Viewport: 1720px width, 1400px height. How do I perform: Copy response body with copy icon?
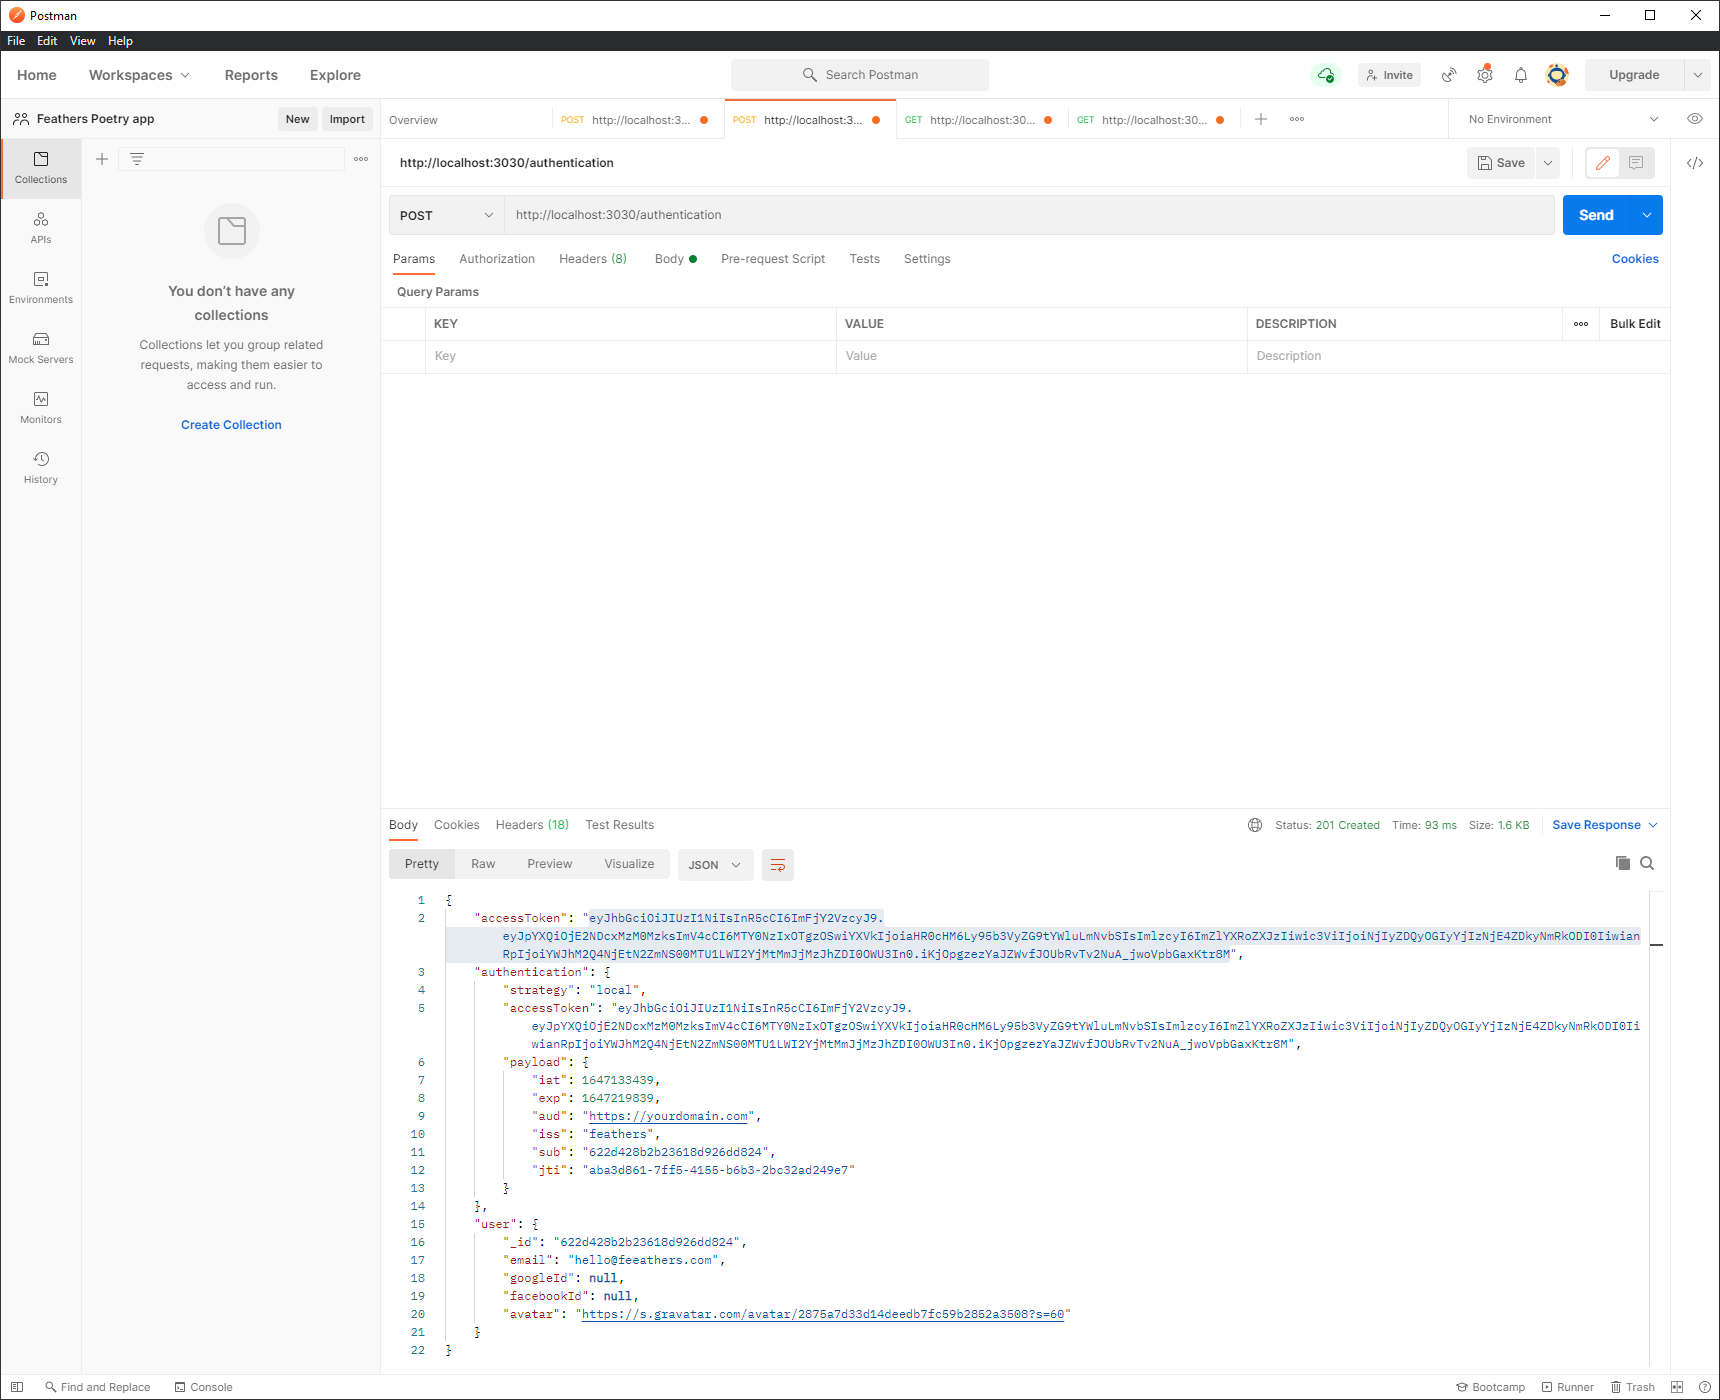click(1623, 863)
